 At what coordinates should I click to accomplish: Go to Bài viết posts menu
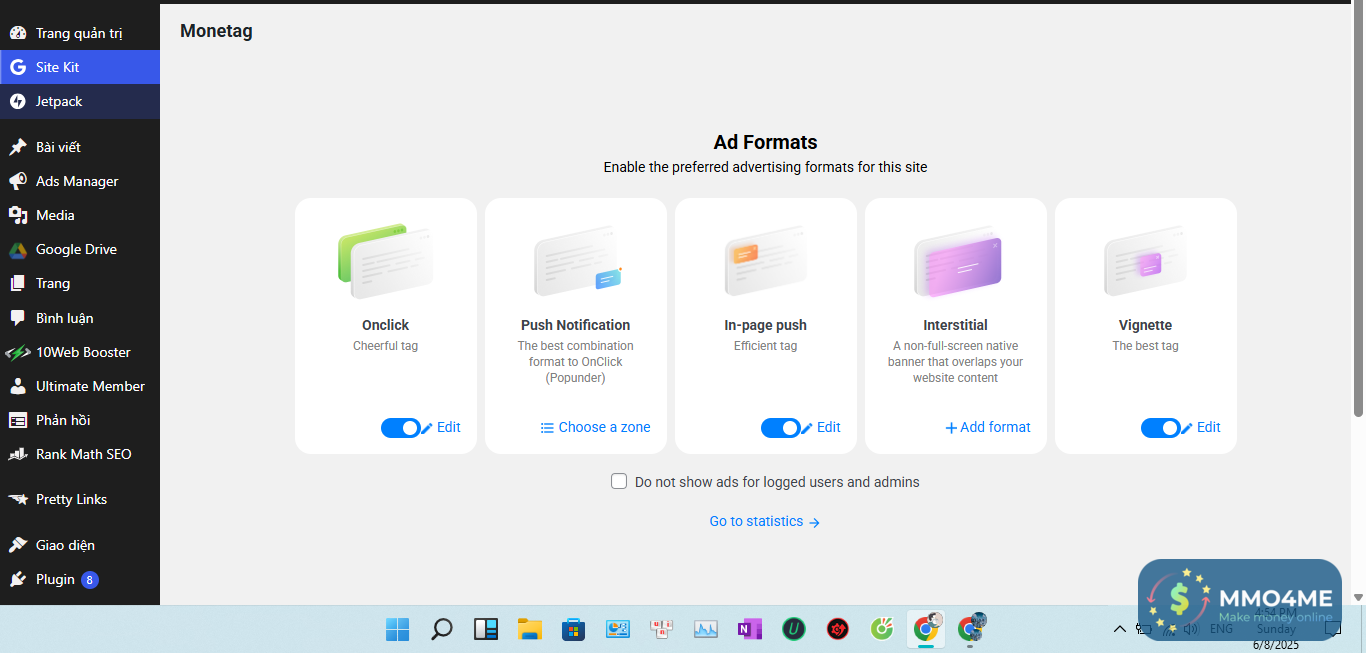pos(80,147)
